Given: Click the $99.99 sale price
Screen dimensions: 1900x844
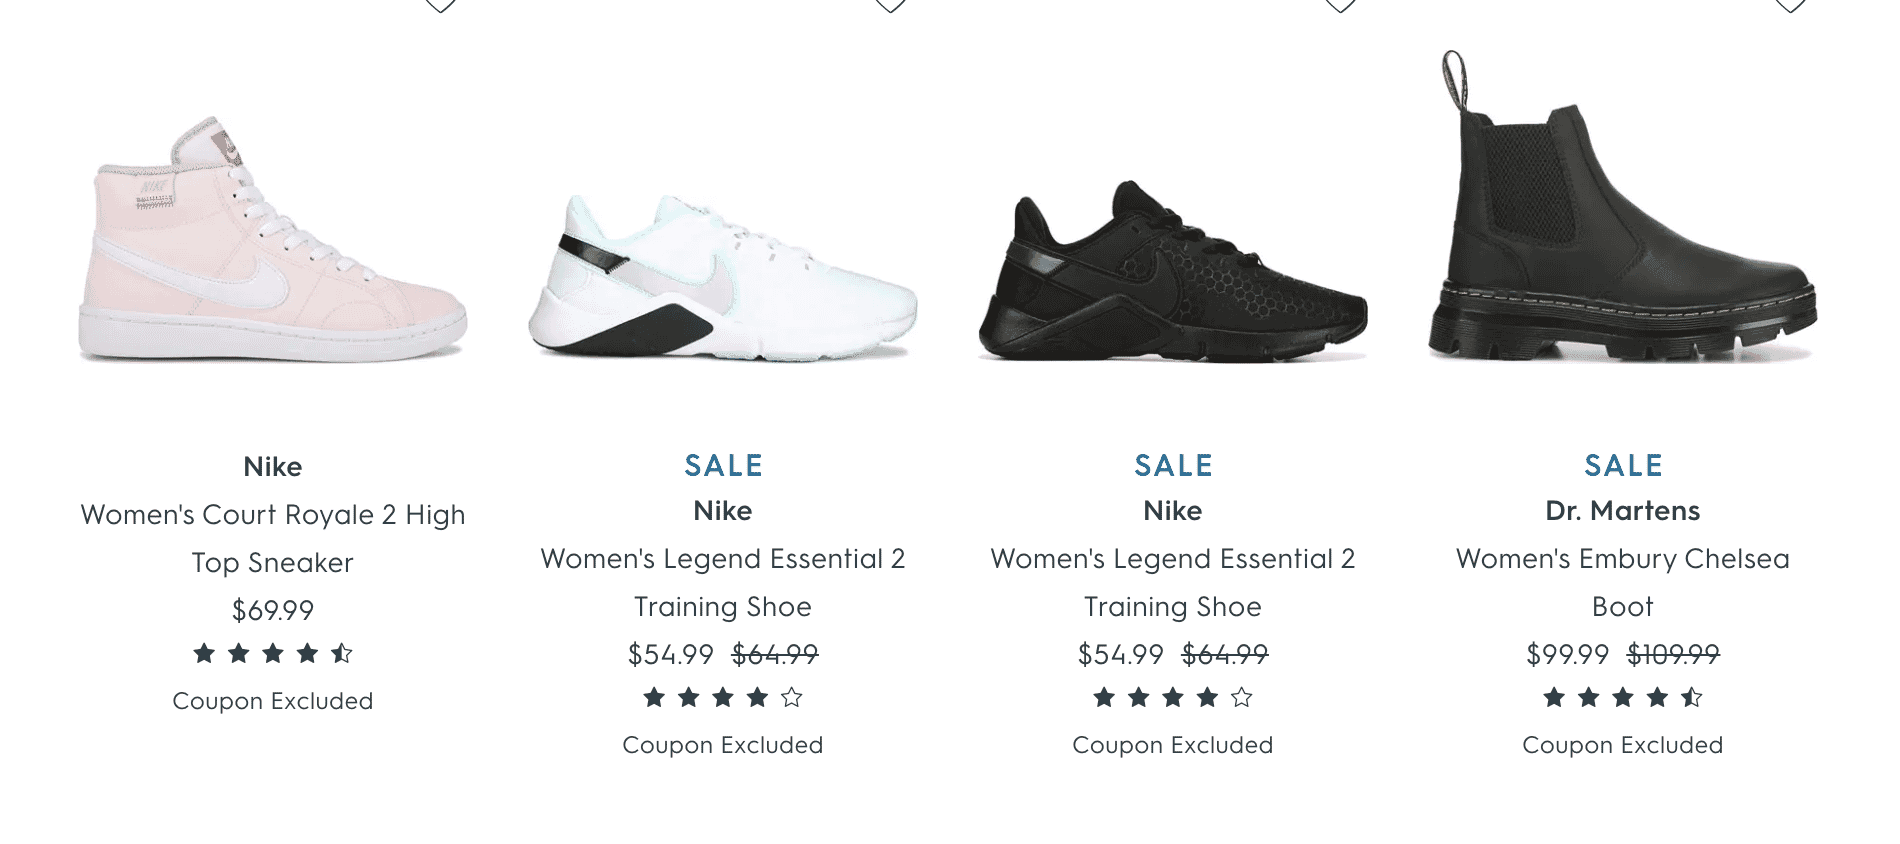Looking at the screenshot, I should click(x=1567, y=654).
